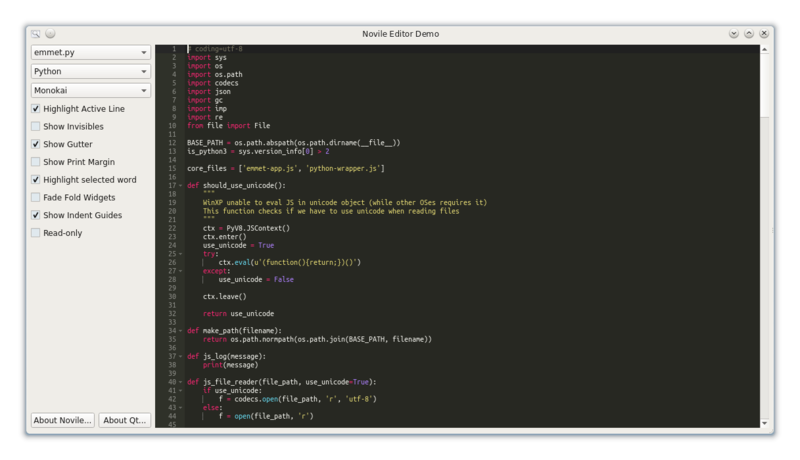Click the is_python3 assignment line
The image size is (800, 460).
pyautogui.click(x=258, y=151)
